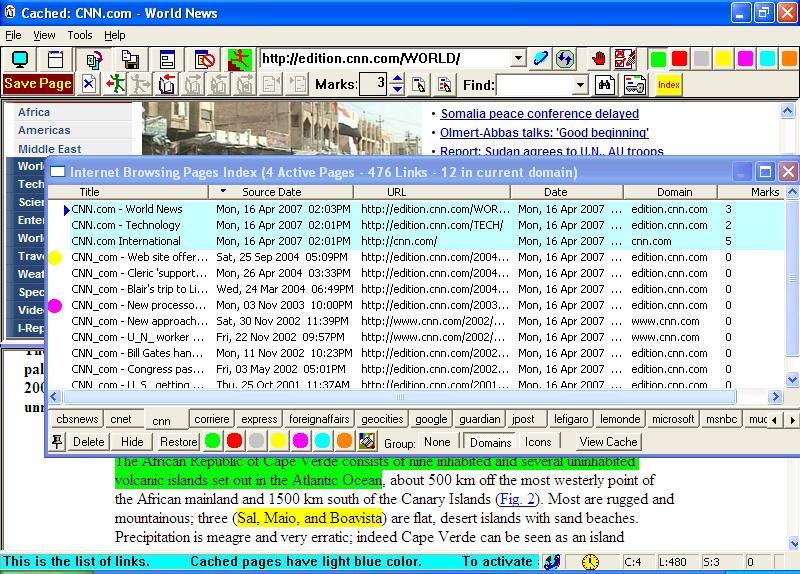Screen dimensions: 800x574
Task: Click the binoculars Find icon
Action: coord(605,85)
